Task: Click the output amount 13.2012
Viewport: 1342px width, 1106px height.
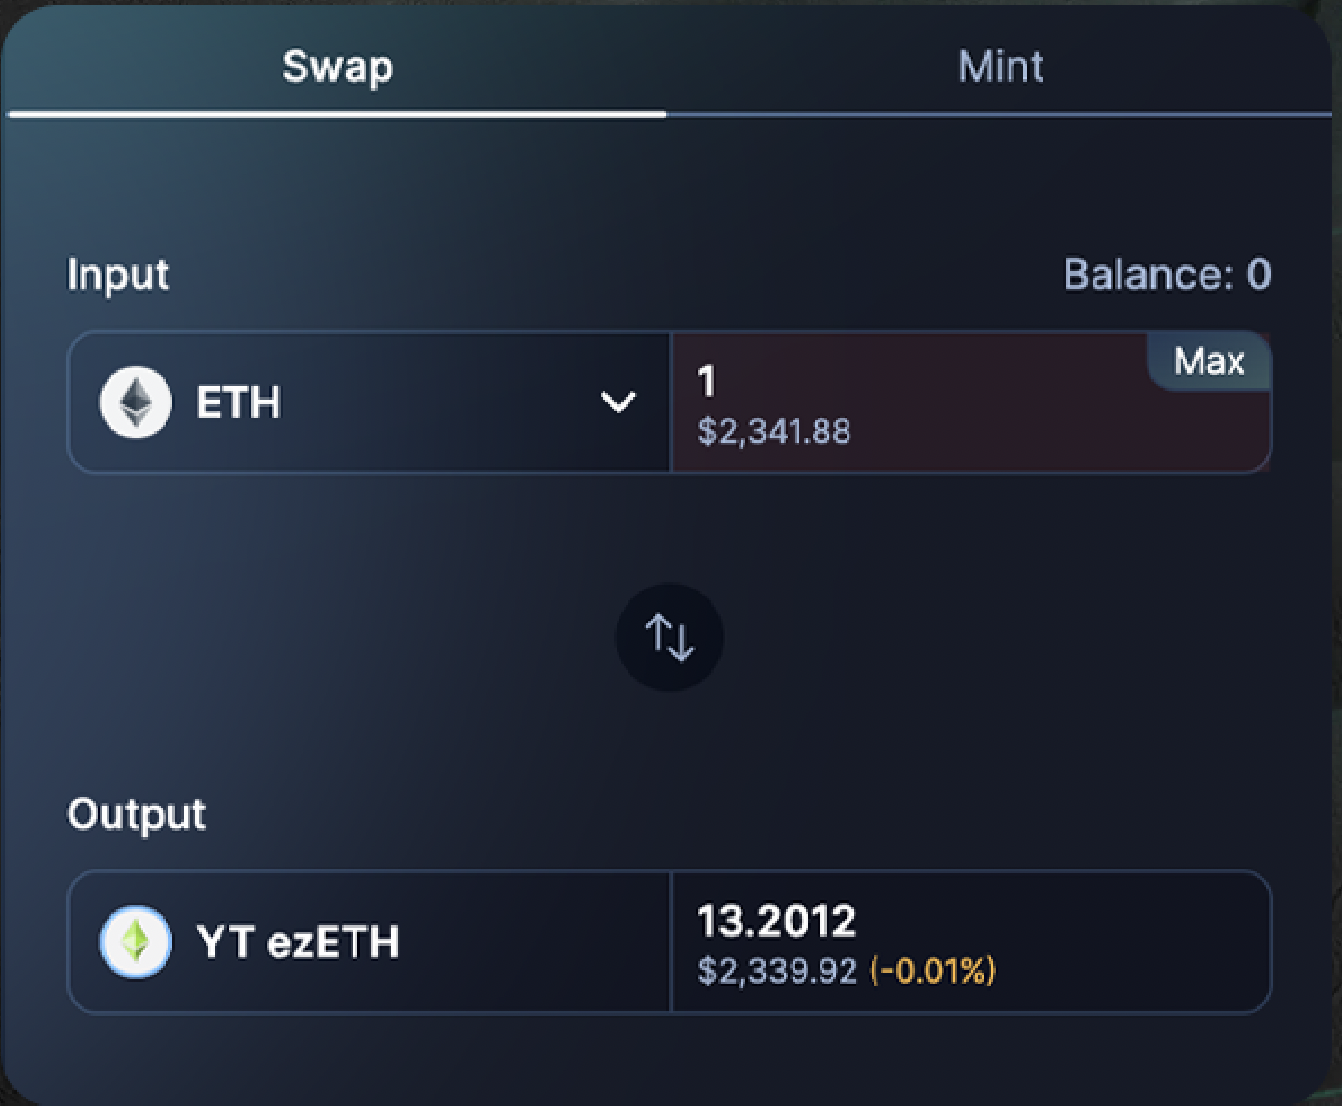Action: click(776, 921)
